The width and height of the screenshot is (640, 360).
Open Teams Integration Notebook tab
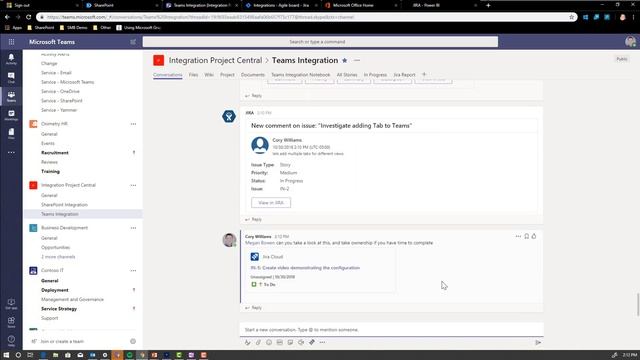pos(300,75)
